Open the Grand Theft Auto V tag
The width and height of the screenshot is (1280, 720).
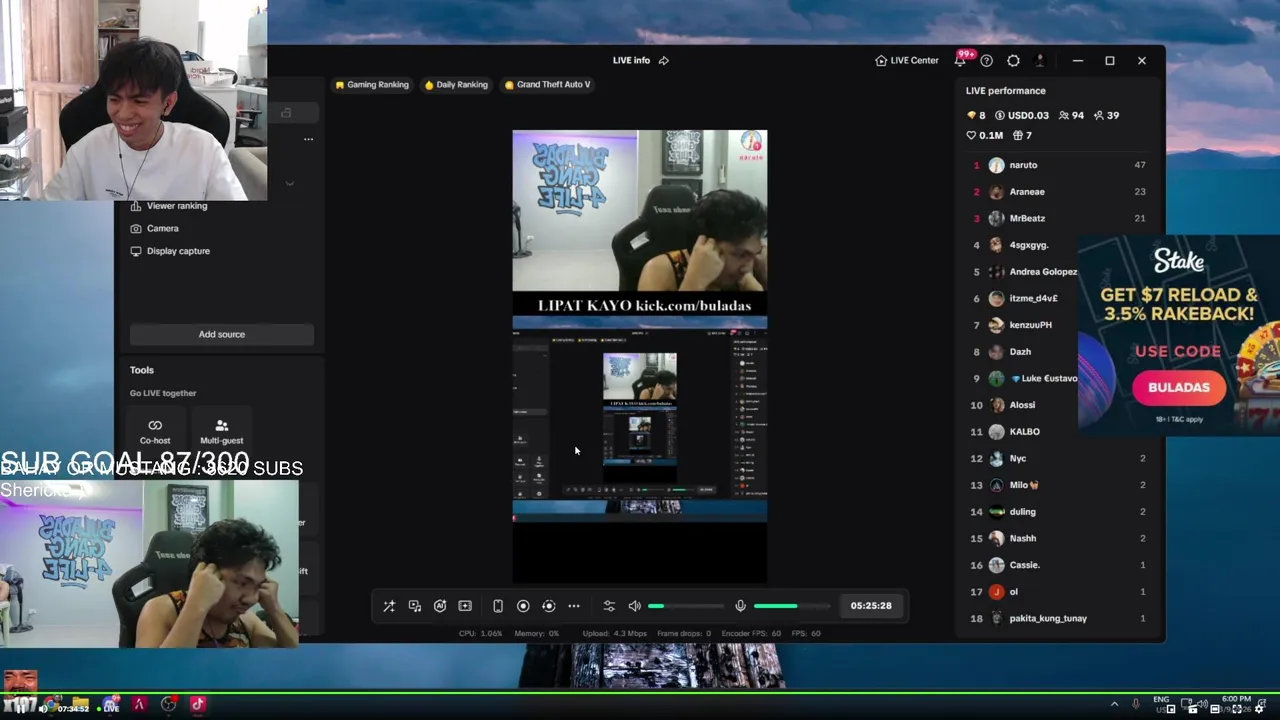(x=547, y=85)
